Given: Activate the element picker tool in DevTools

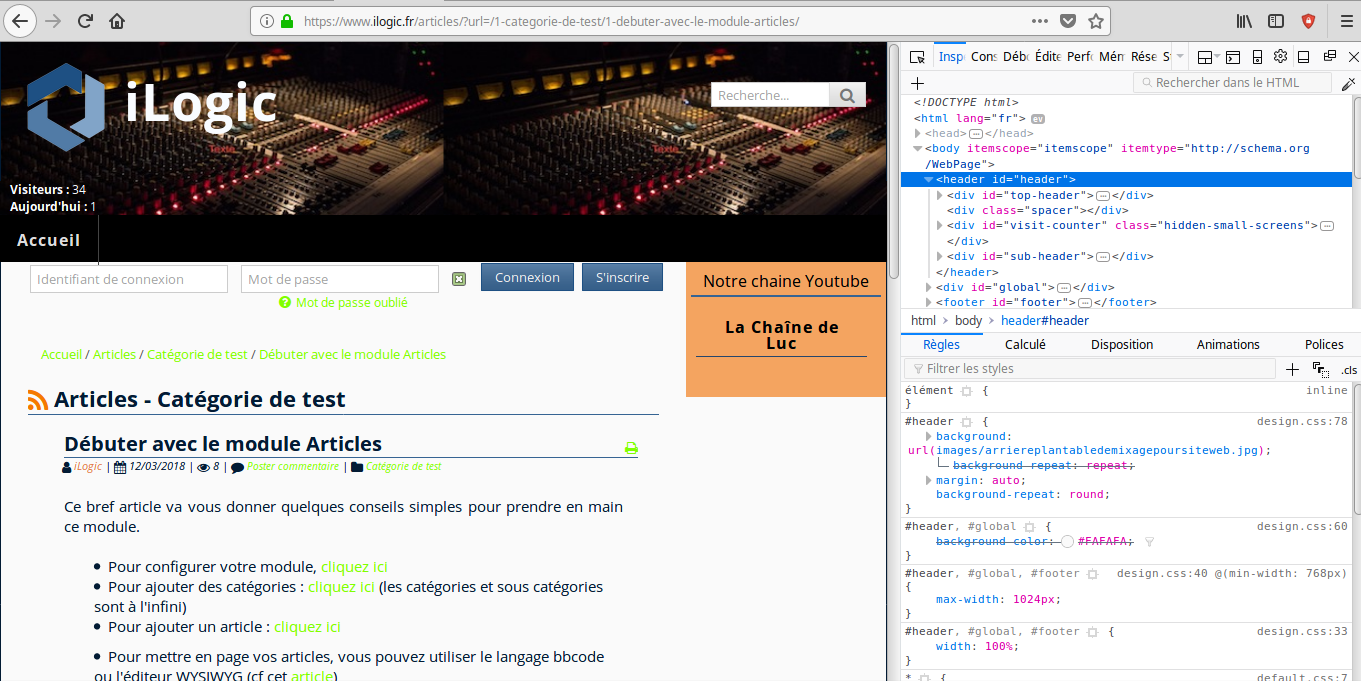Looking at the screenshot, I should (917, 57).
